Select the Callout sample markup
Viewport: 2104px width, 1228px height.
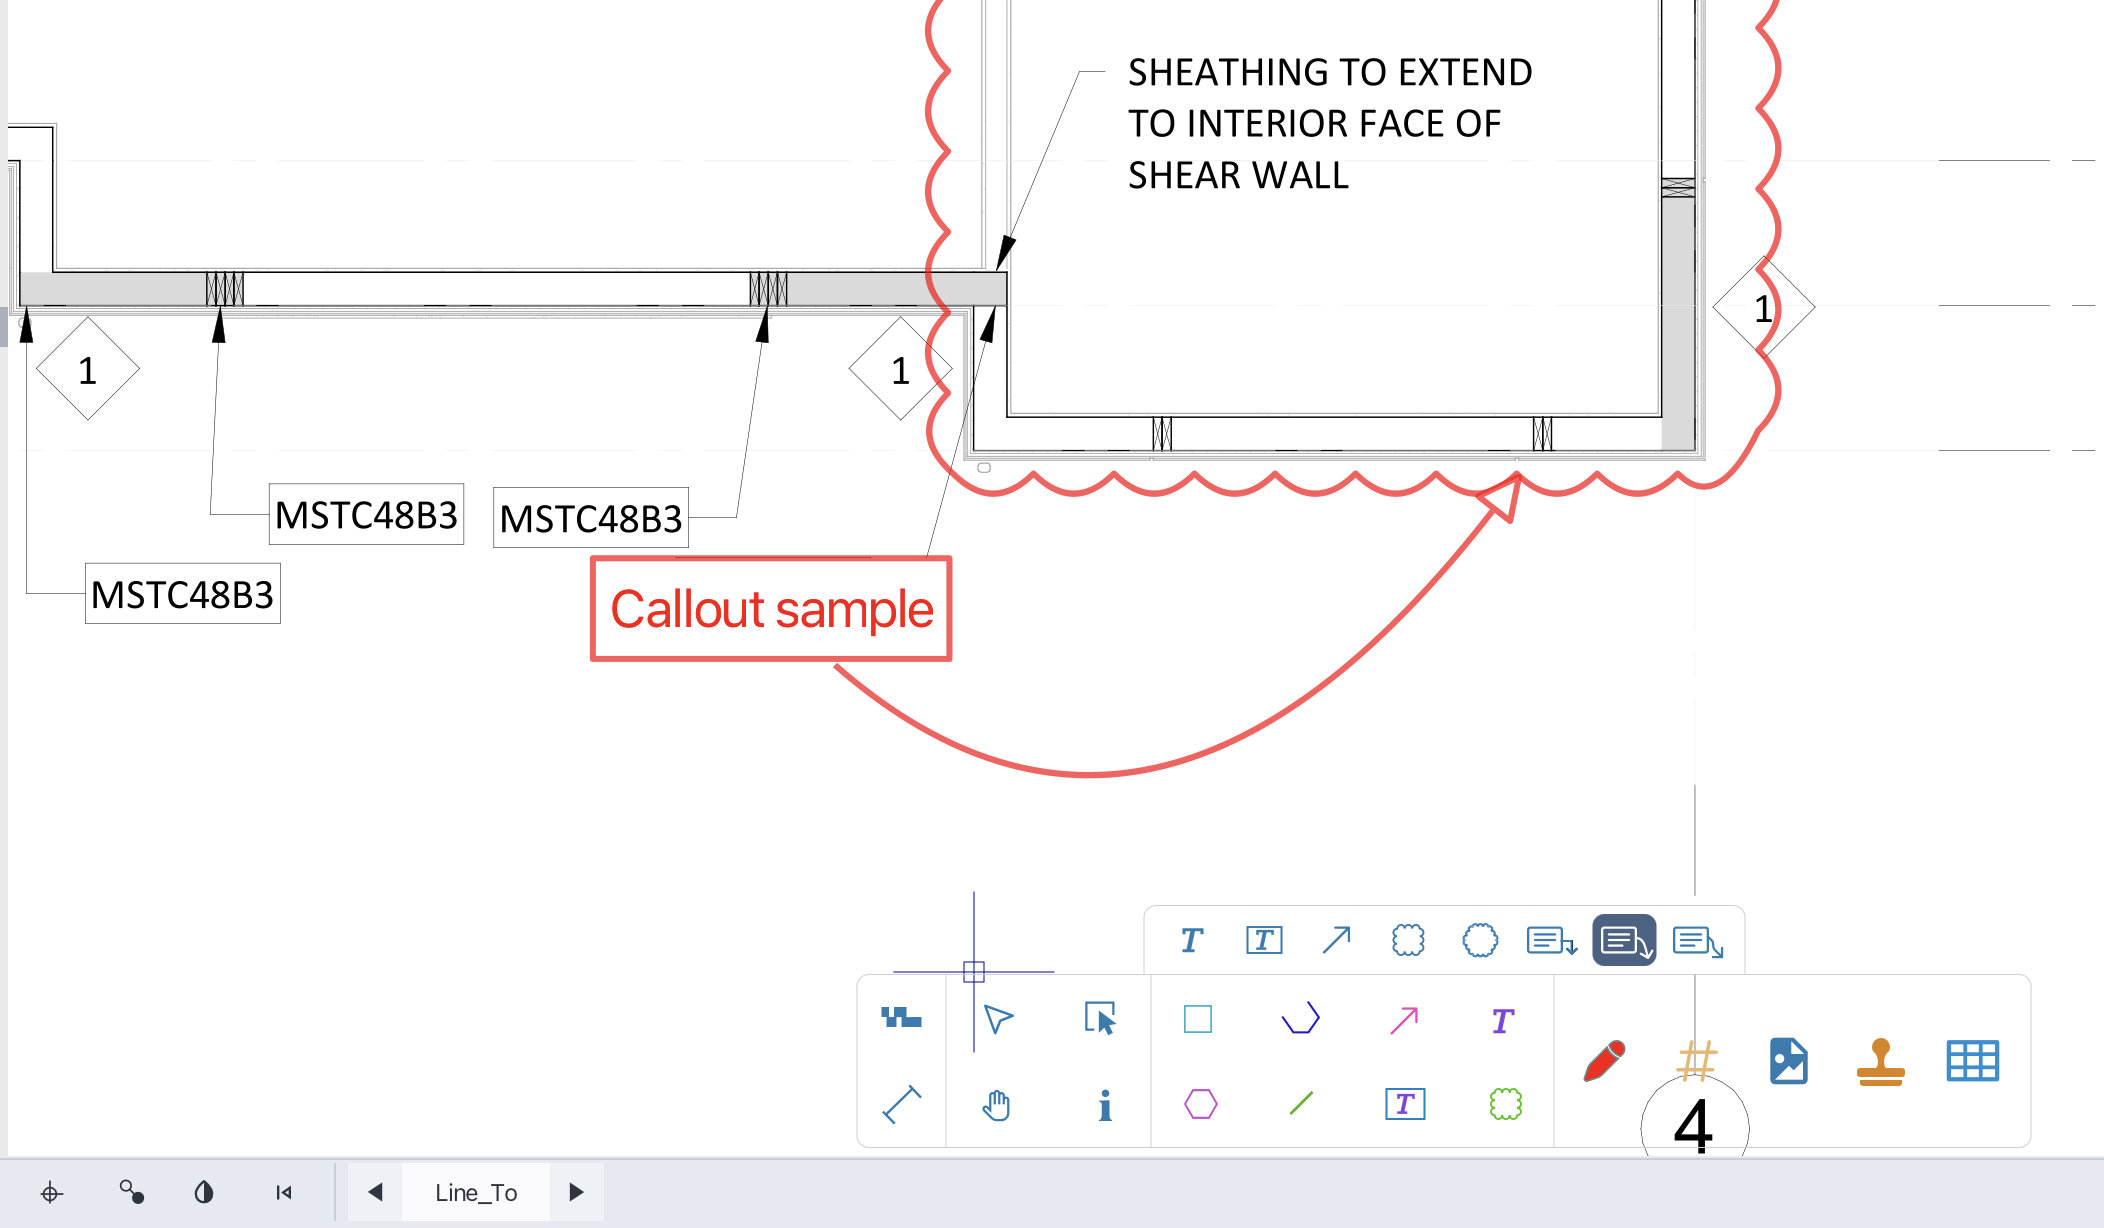click(x=771, y=609)
